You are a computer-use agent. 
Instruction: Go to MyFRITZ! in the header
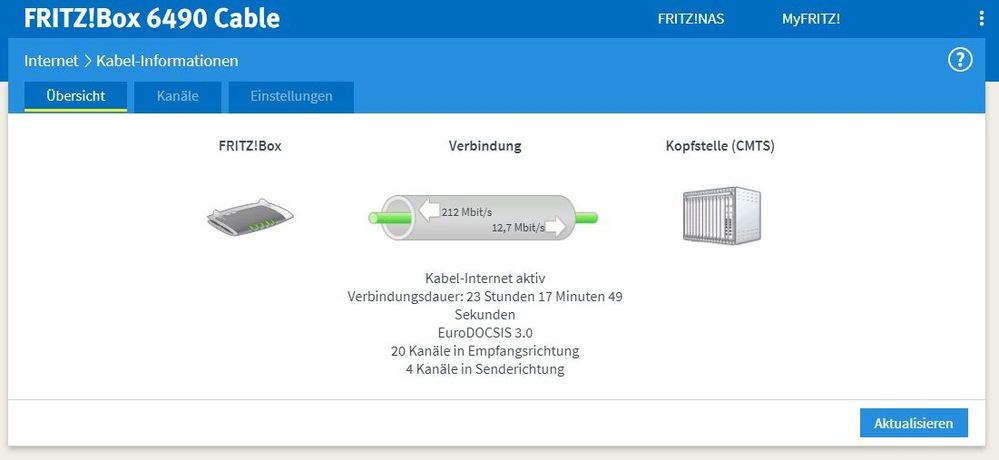pos(810,19)
